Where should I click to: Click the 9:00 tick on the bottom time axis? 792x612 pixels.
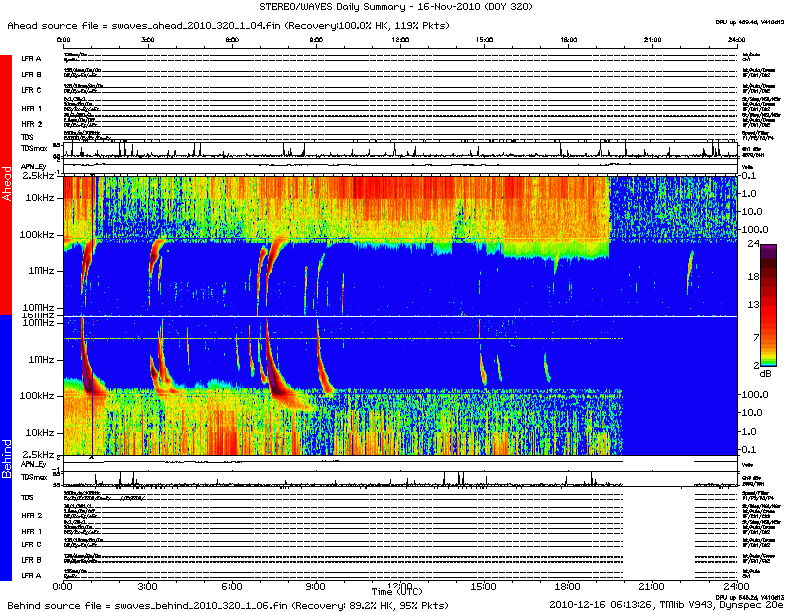click(x=317, y=586)
